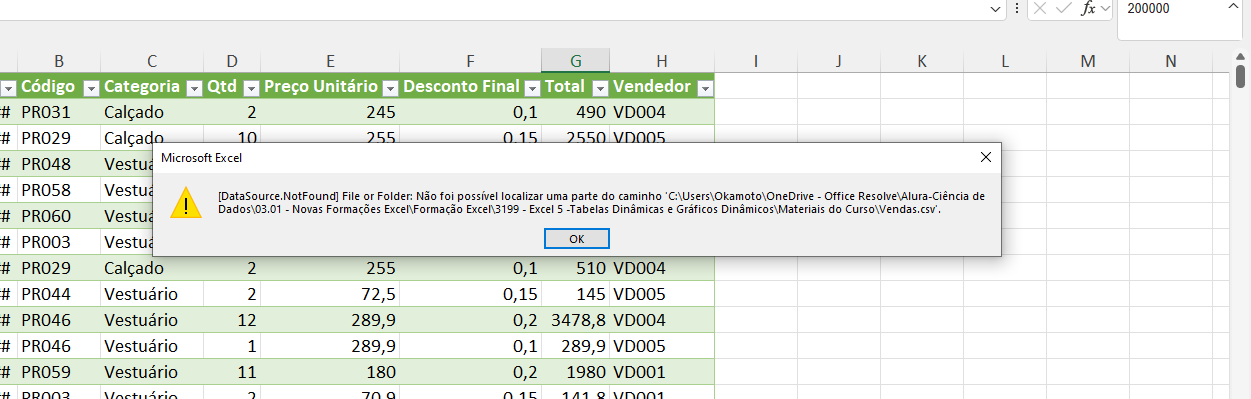This screenshot has height=399, width=1251.
Task: Click the quantity cell 11
Action: tap(232, 373)
